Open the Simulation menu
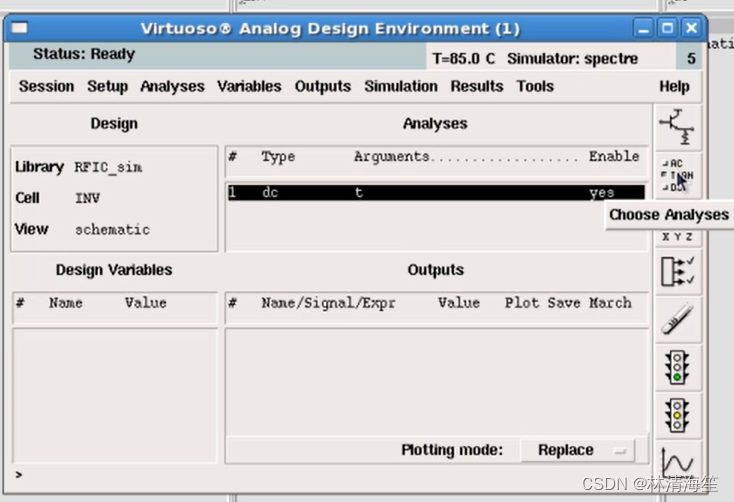This screenshot has width=734, height=502. coord(401,87)
